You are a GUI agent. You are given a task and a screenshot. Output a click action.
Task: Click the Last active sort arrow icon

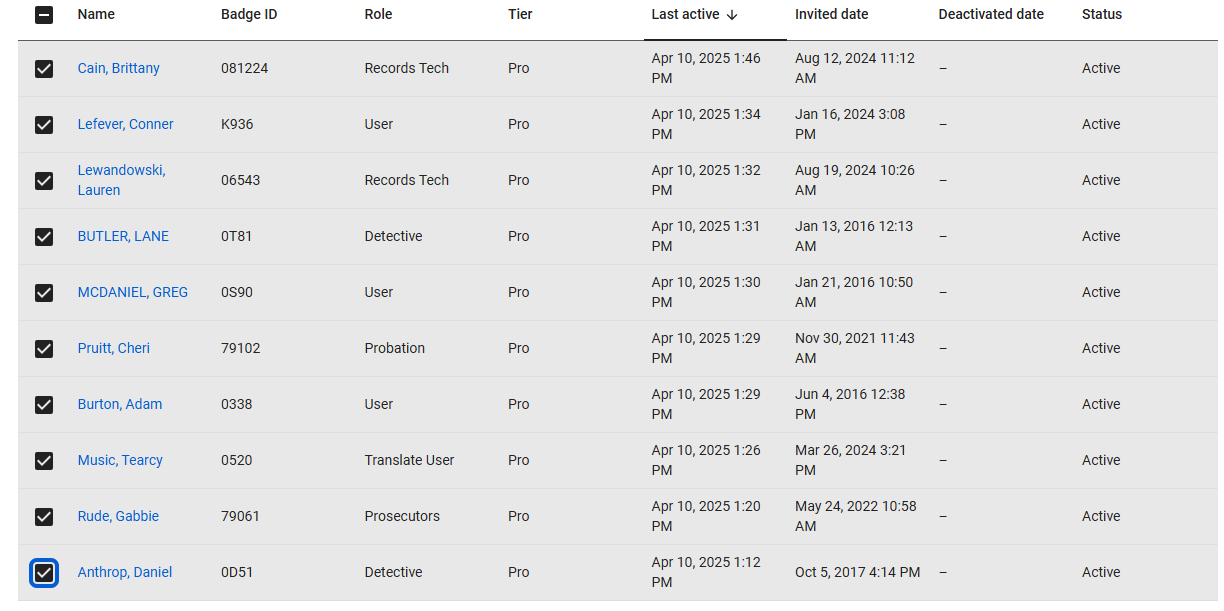[x=732, y=15]
